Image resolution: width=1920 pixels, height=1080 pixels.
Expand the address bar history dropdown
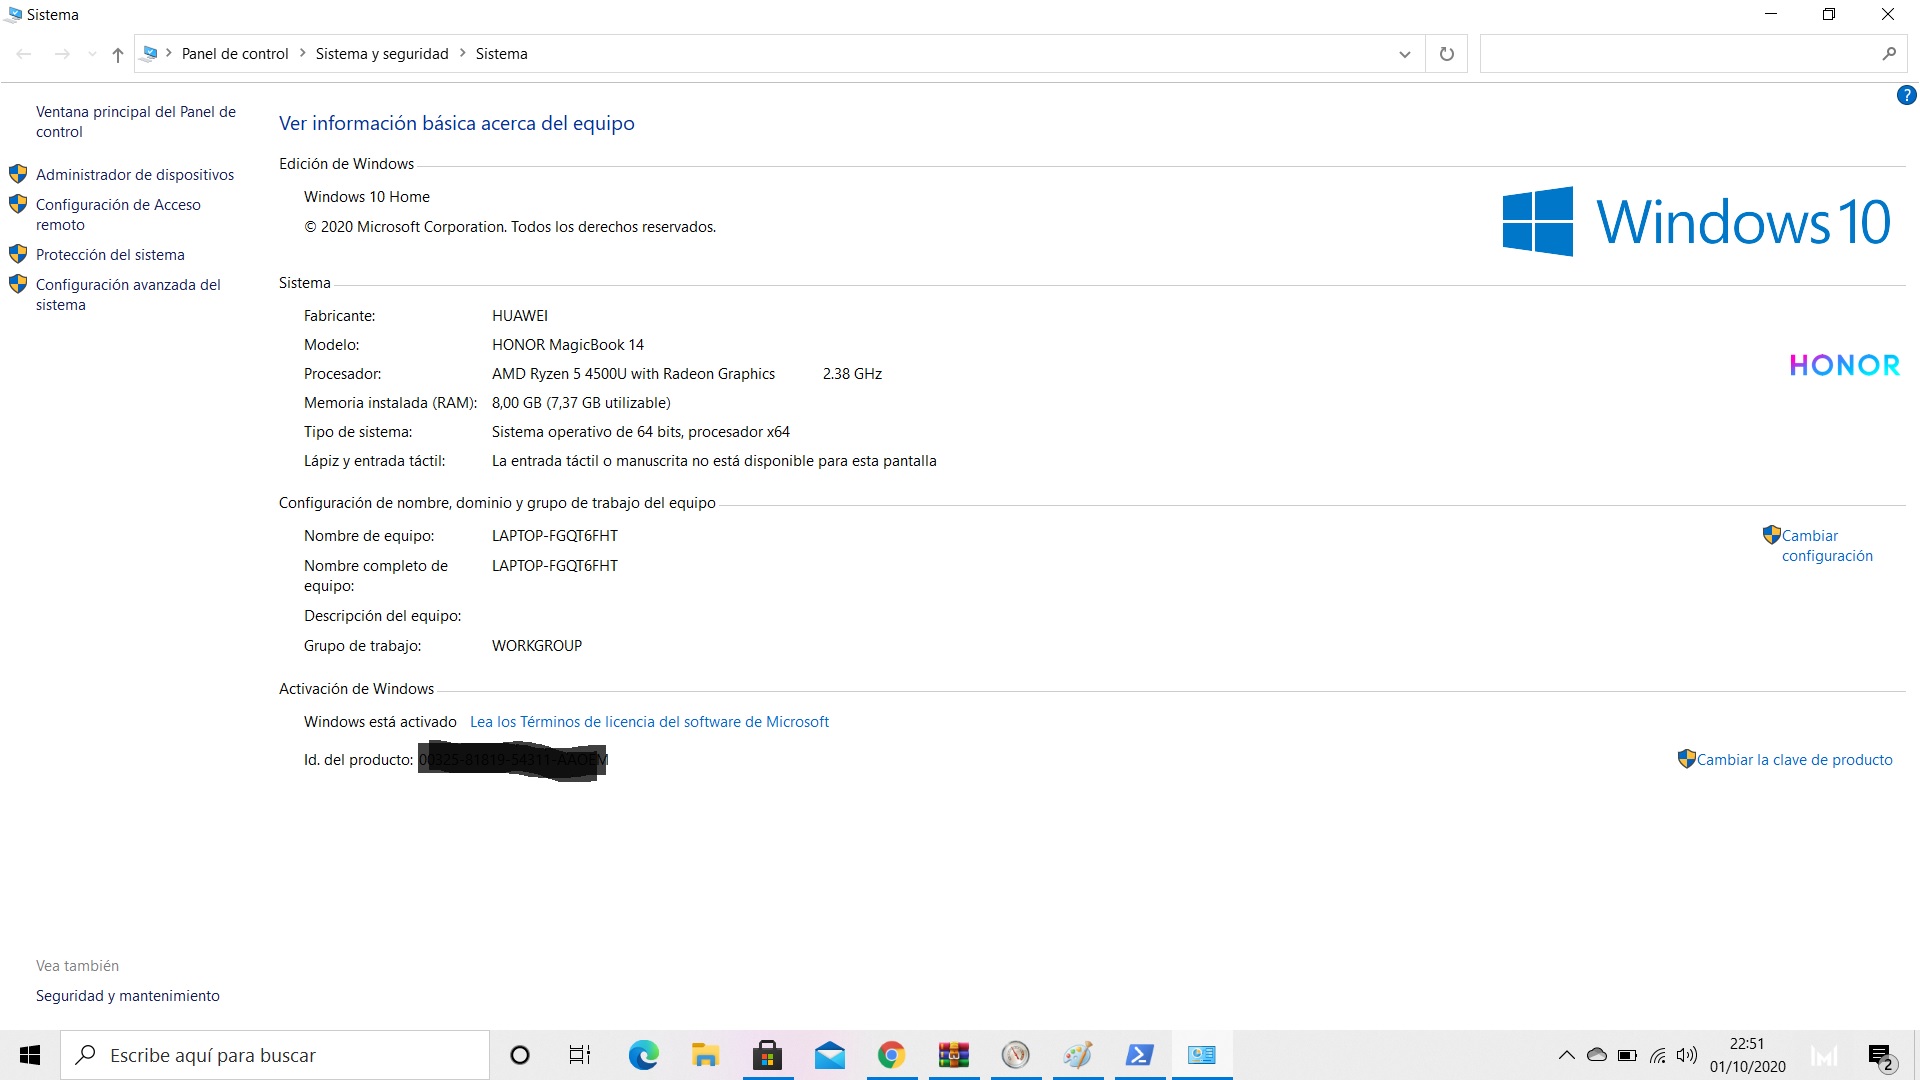[x=1404, y=54]
